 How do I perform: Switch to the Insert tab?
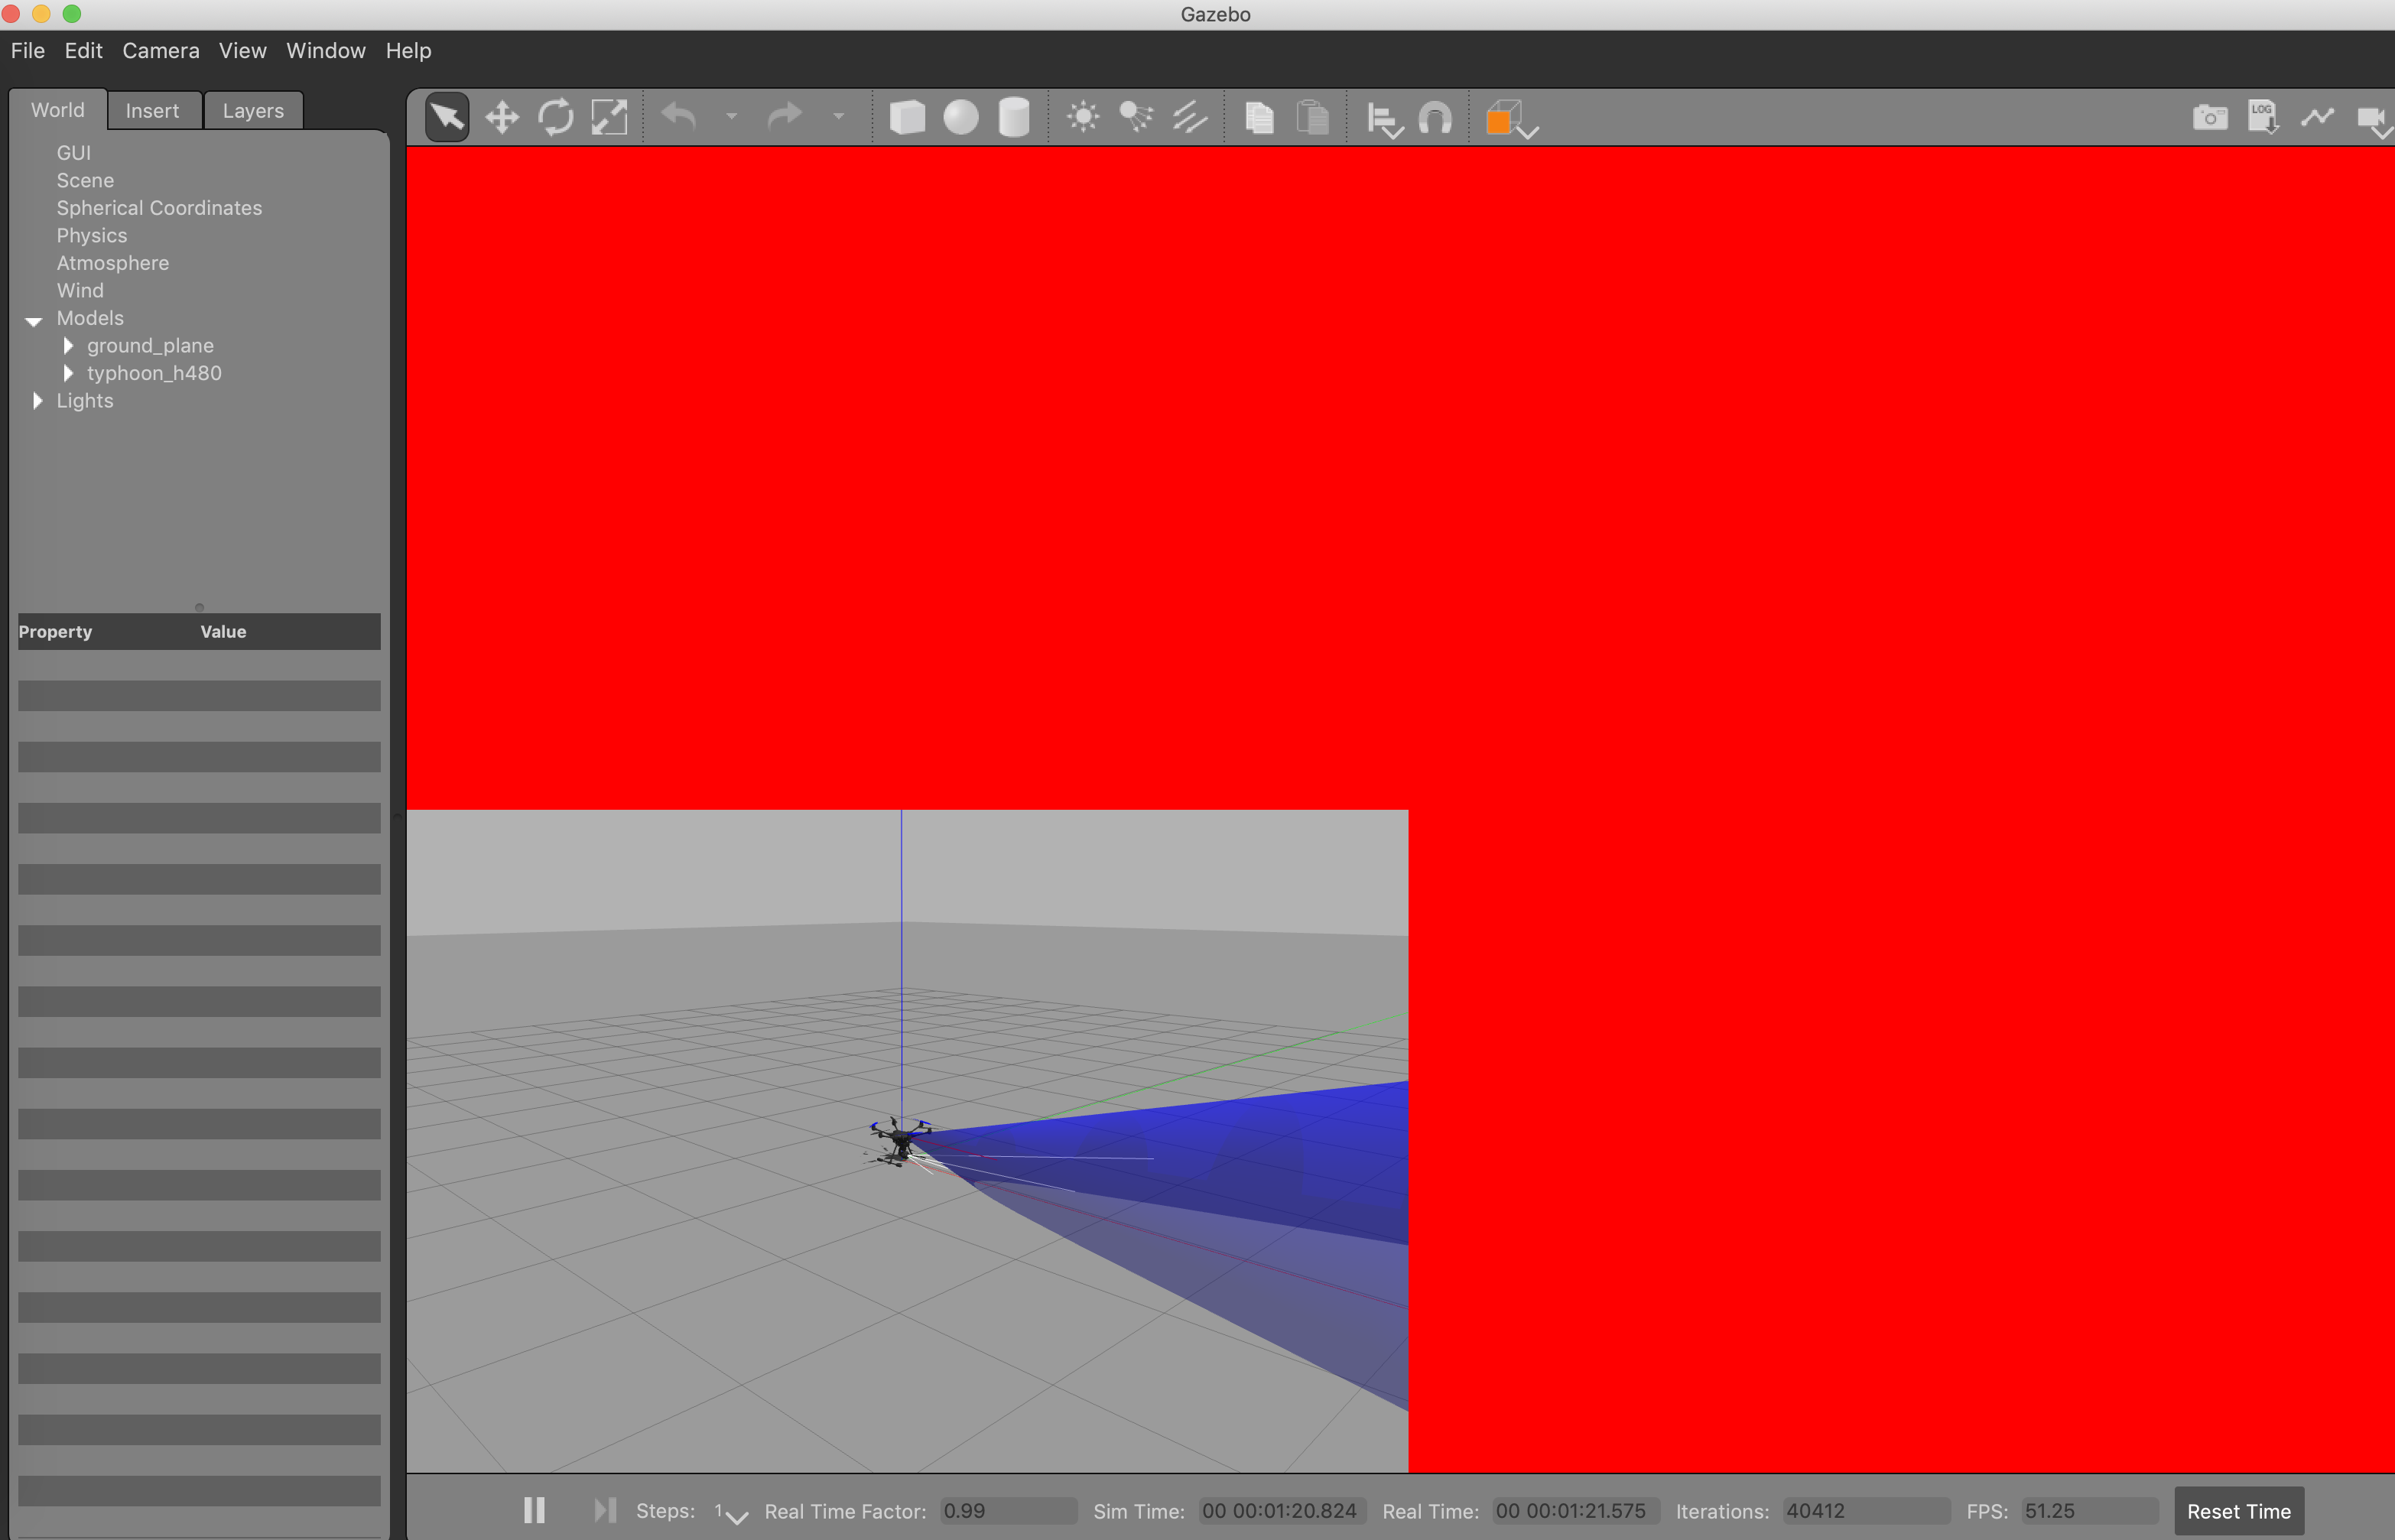(152, 111)
